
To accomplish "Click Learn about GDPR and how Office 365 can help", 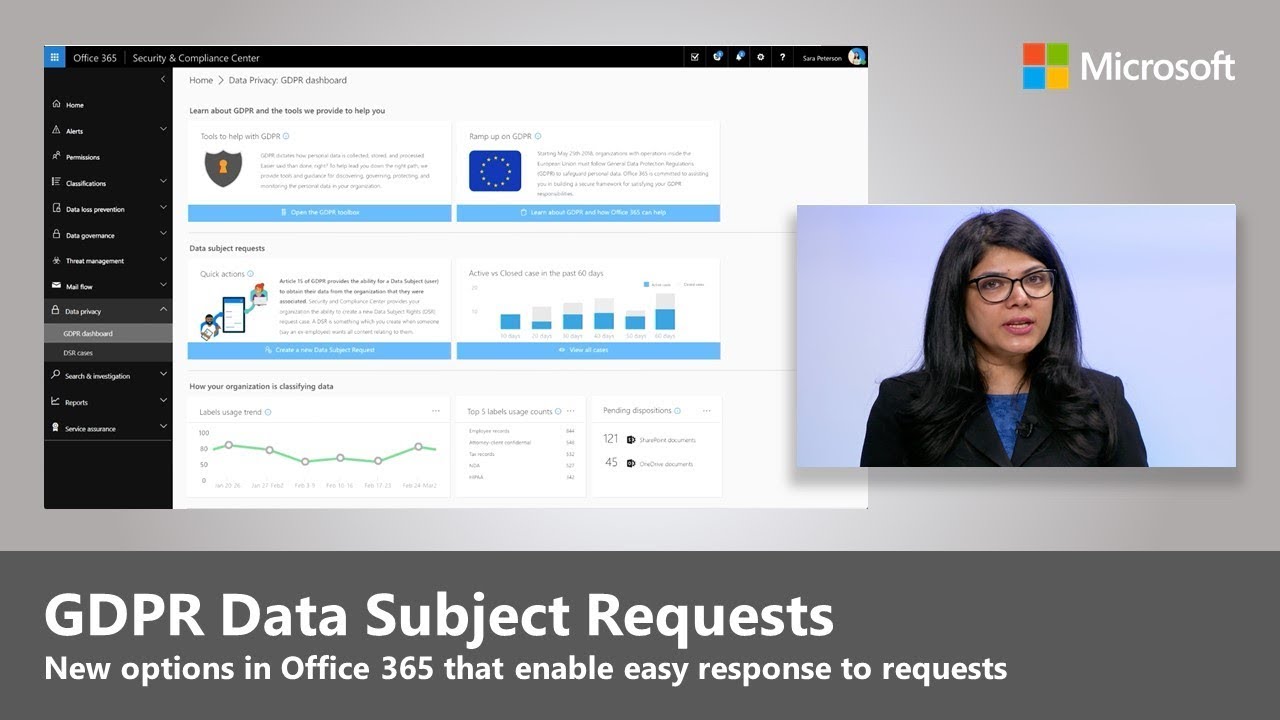I will 588,213.
